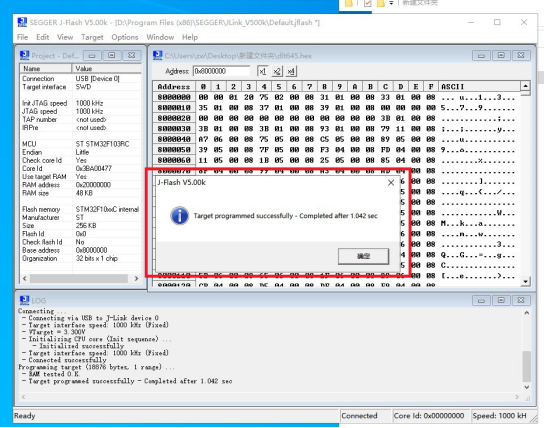
Task: Restore the Project panel window
Action: (112, 55)
